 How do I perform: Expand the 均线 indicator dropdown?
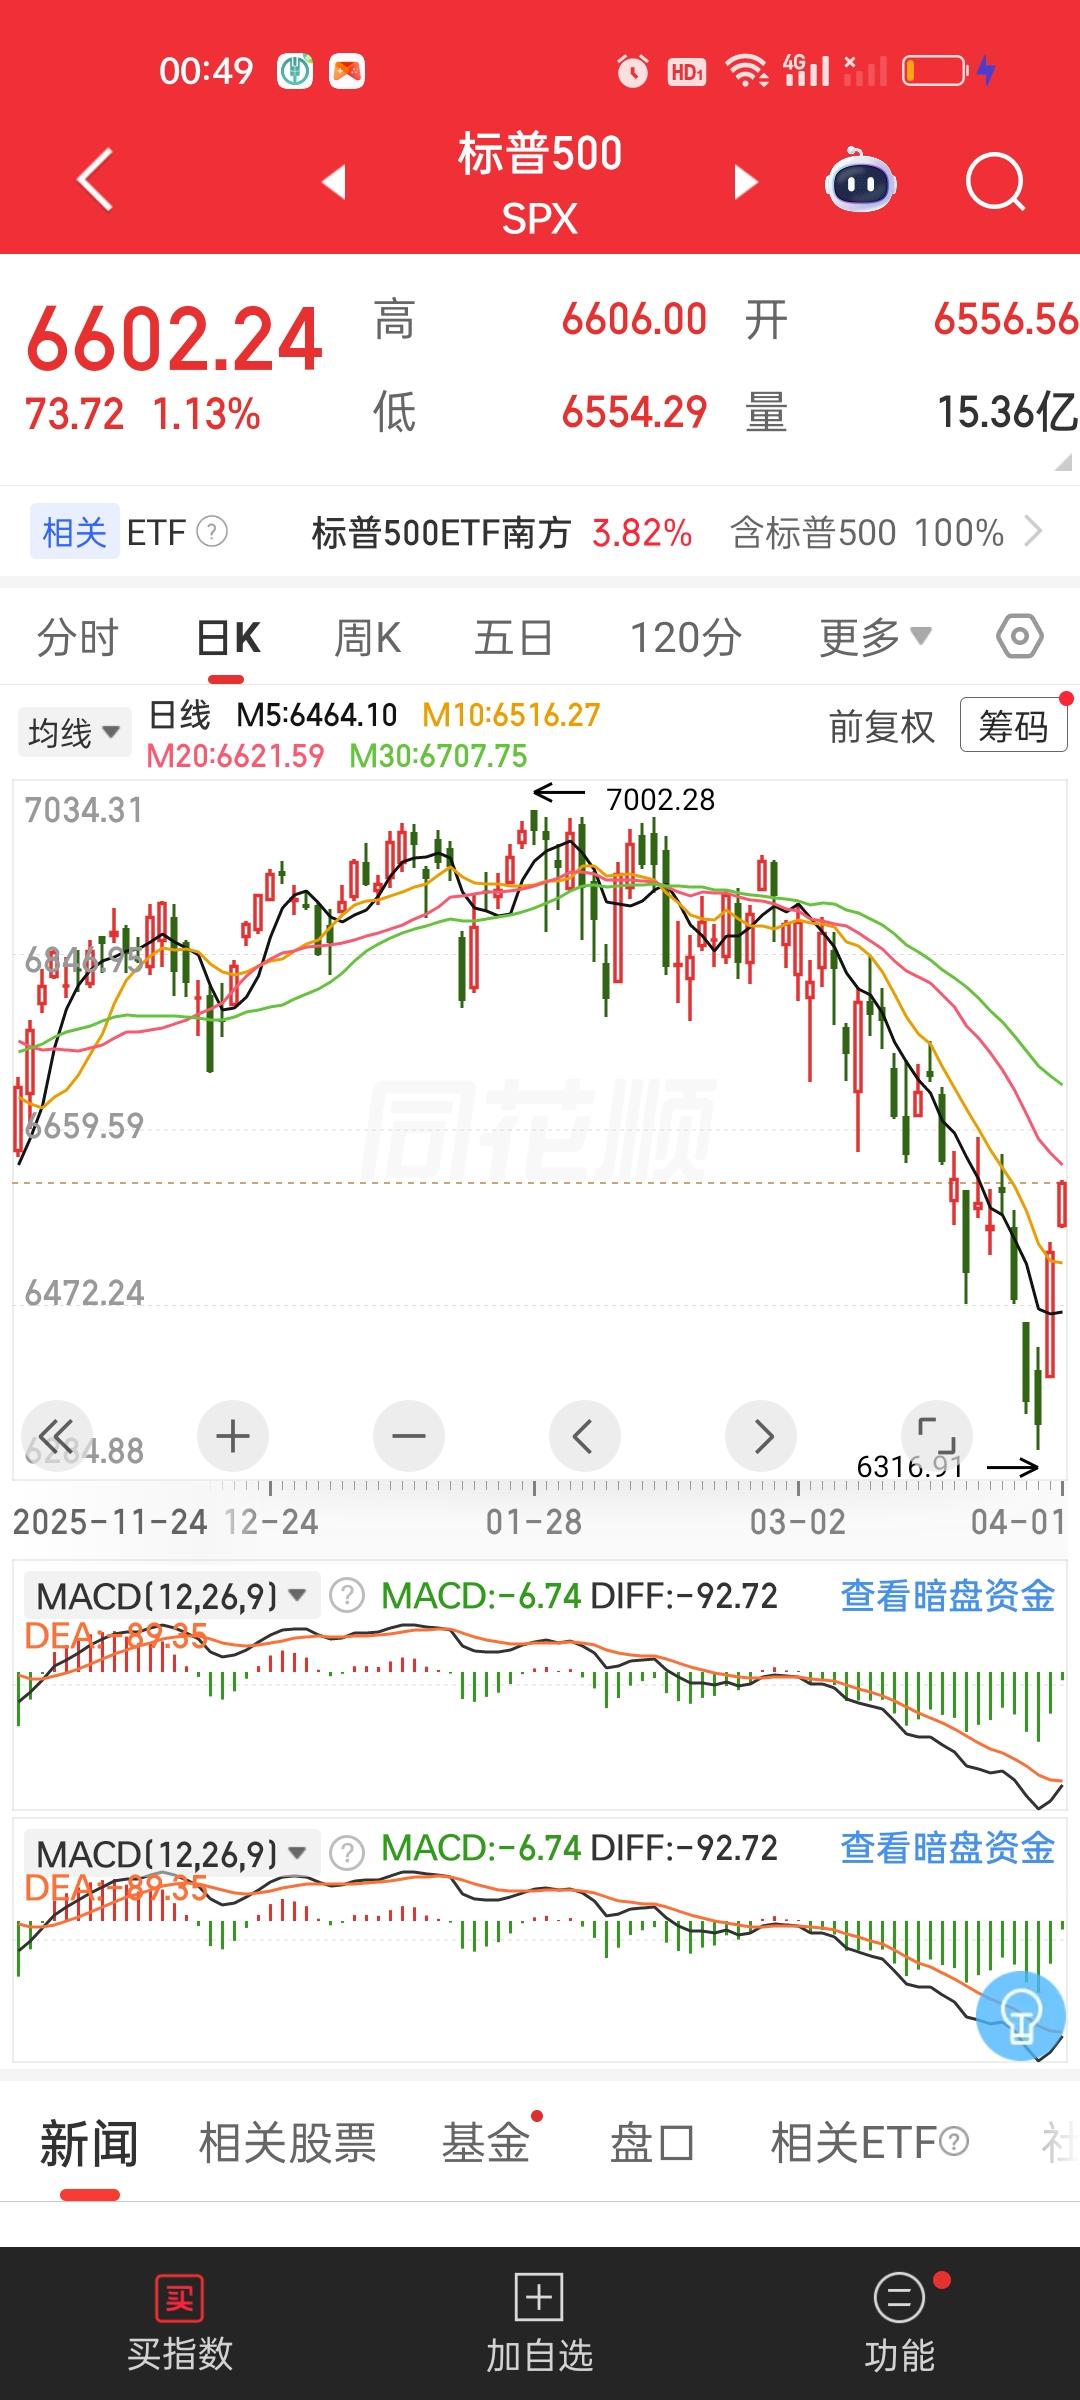coord(74,733)
